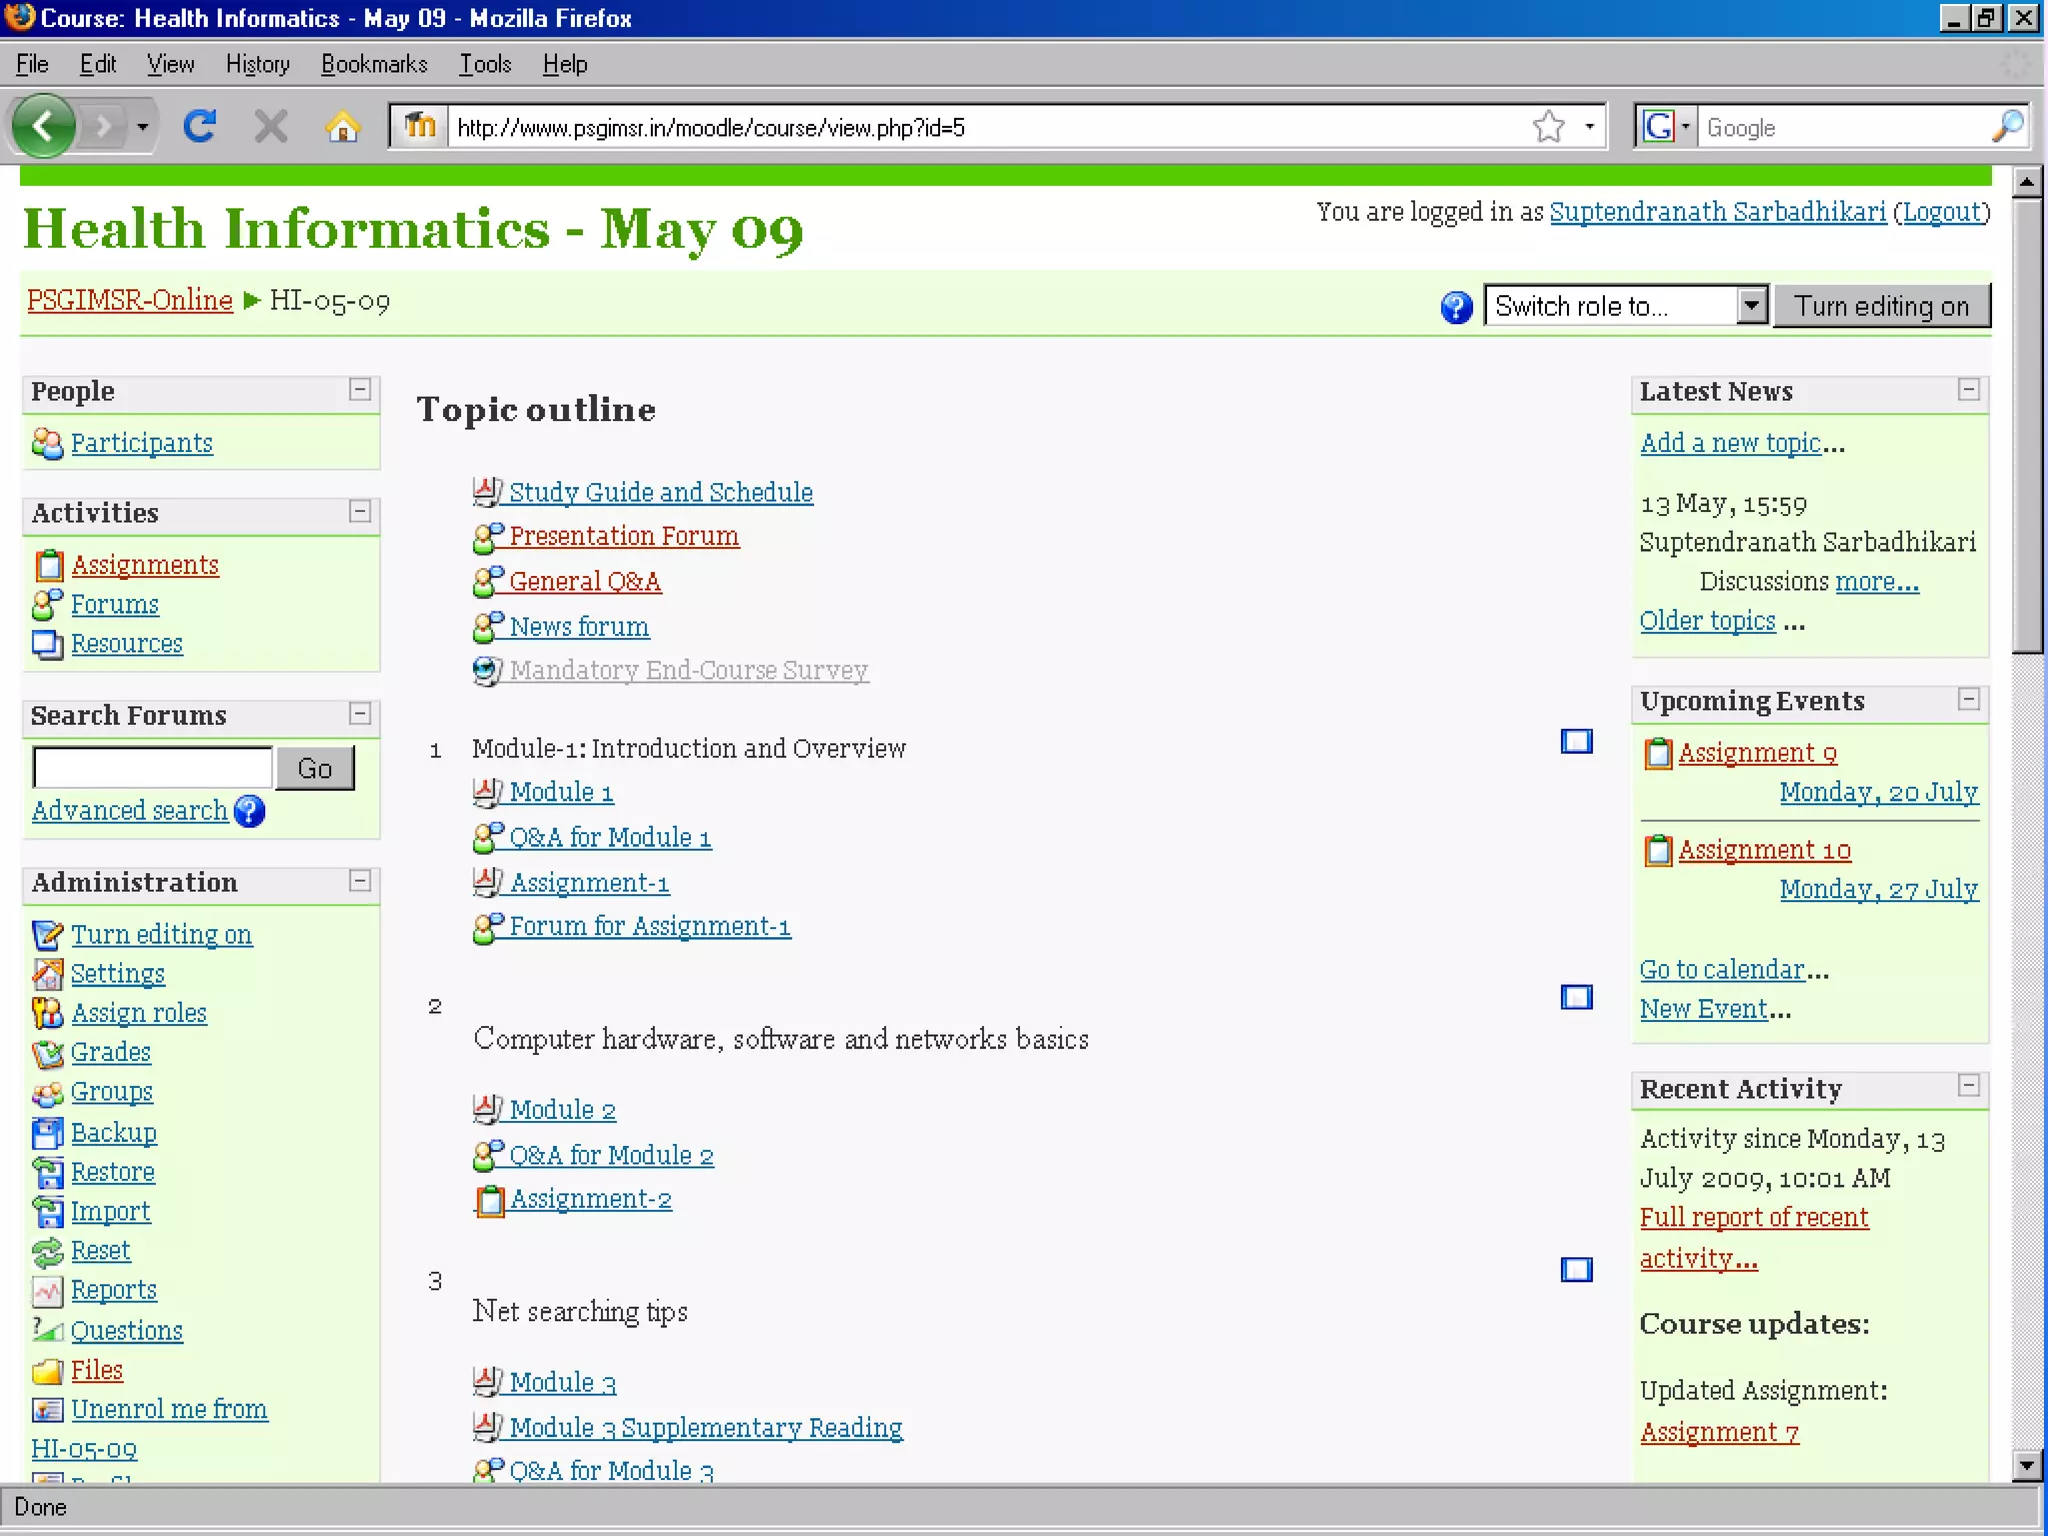The image size is (2048, 1536).
Task: Click the Backup floppy disk icon
Action: point(47,1133)
